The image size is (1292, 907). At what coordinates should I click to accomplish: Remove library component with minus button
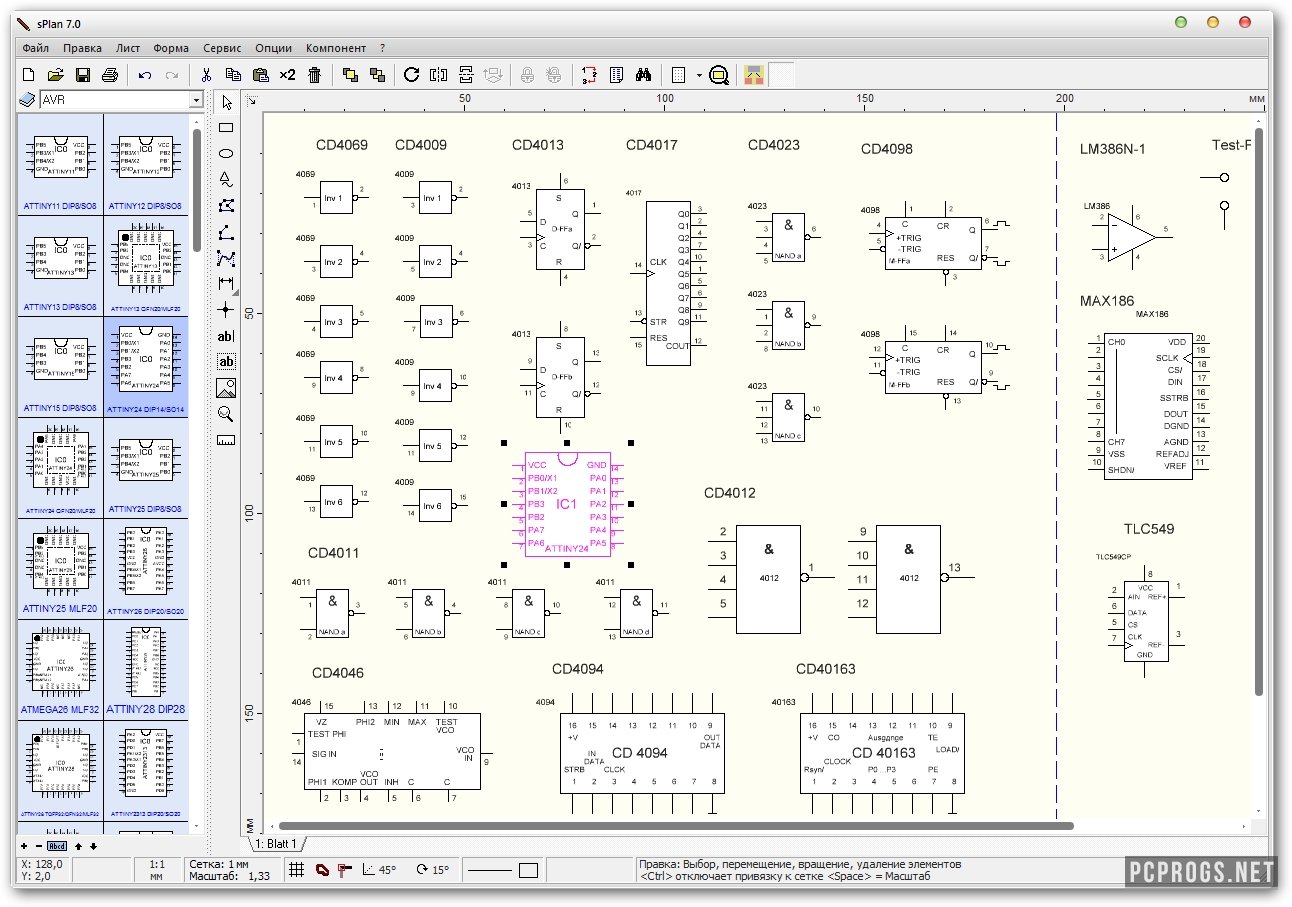click(38, 846)
